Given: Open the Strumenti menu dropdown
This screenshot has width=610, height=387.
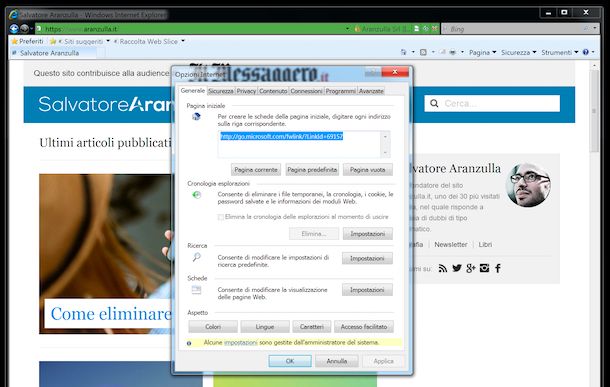Looking at the screenshot, I should tap(559, 52).
